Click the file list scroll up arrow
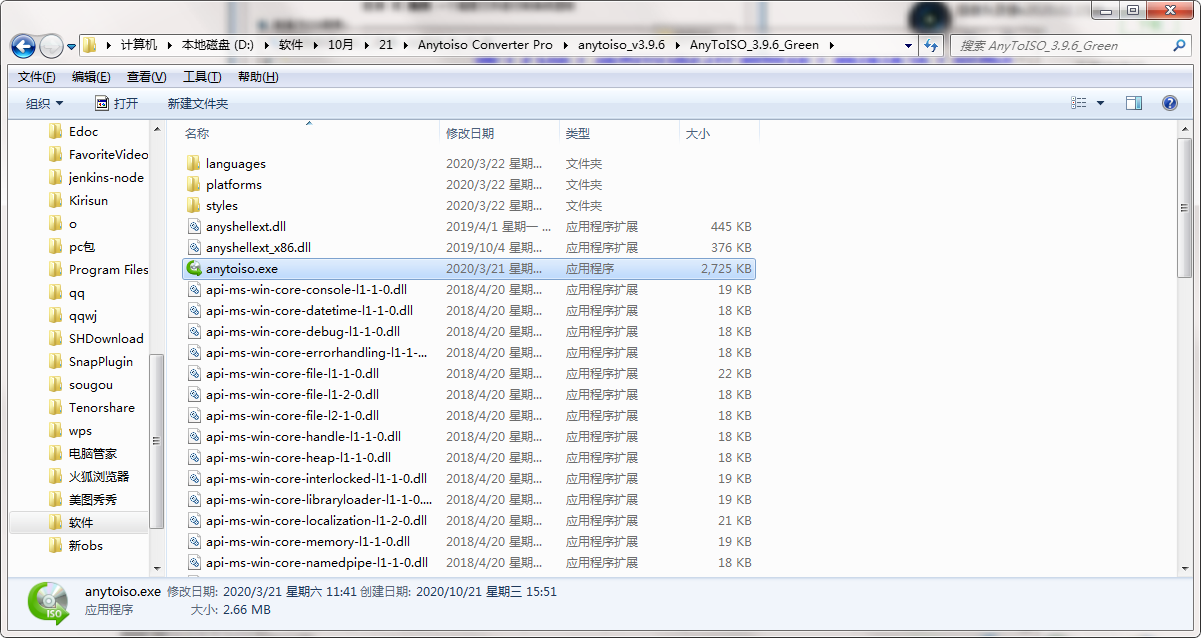This screenshot has height=638, width=1201. (1185, 130)
